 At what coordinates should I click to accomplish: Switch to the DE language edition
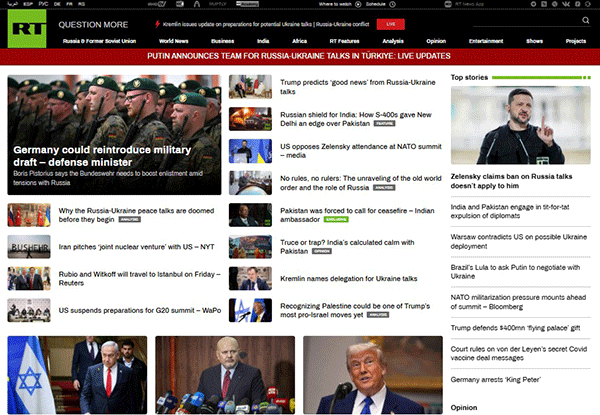click(57, 4)
